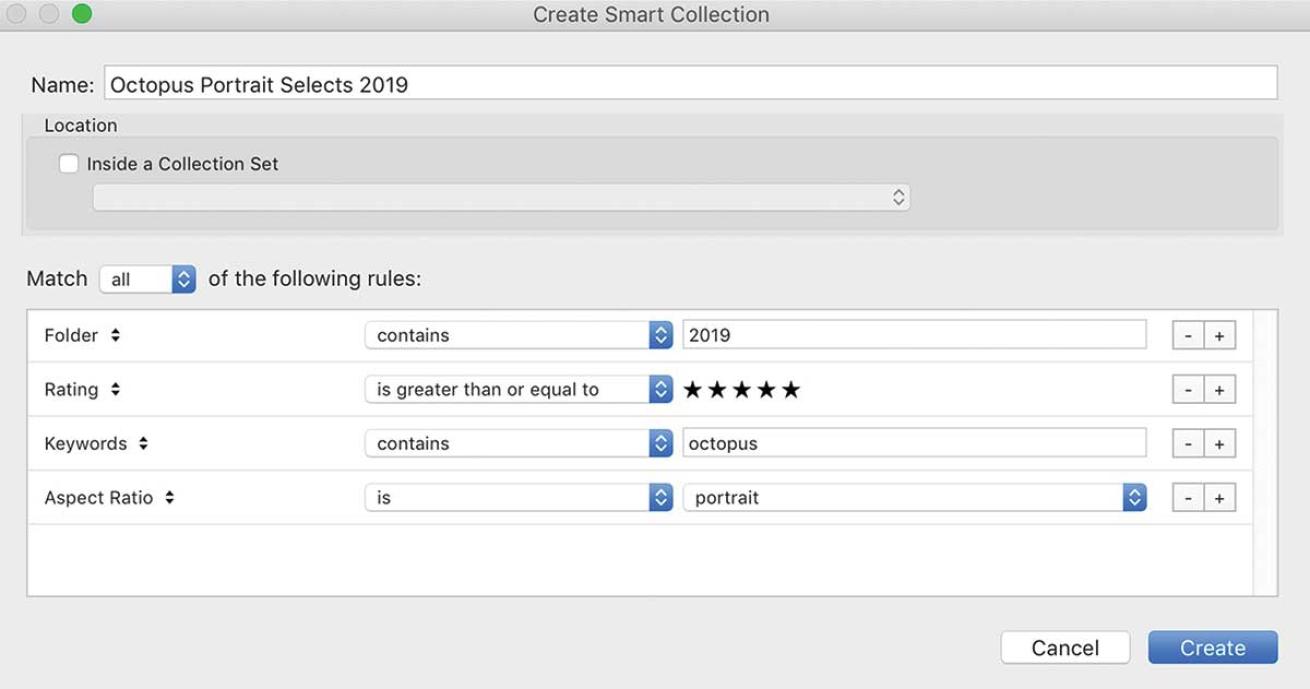The width and height of the screenshot is (1310, 689).
Task: Click the plus button on Folder rule
Action: (1219, 336)
